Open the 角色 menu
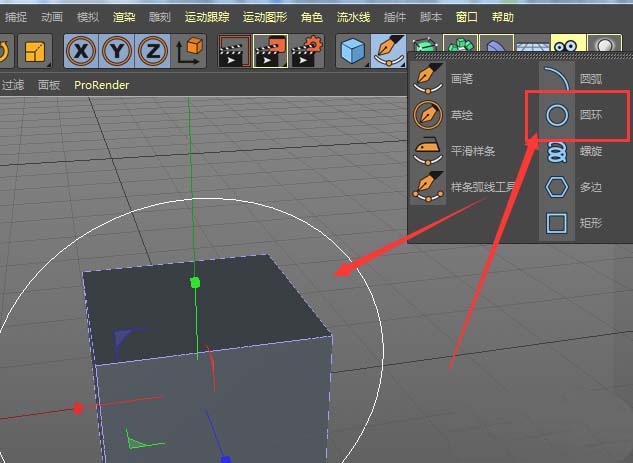633x463 pixels. click(x=312, y=17)
